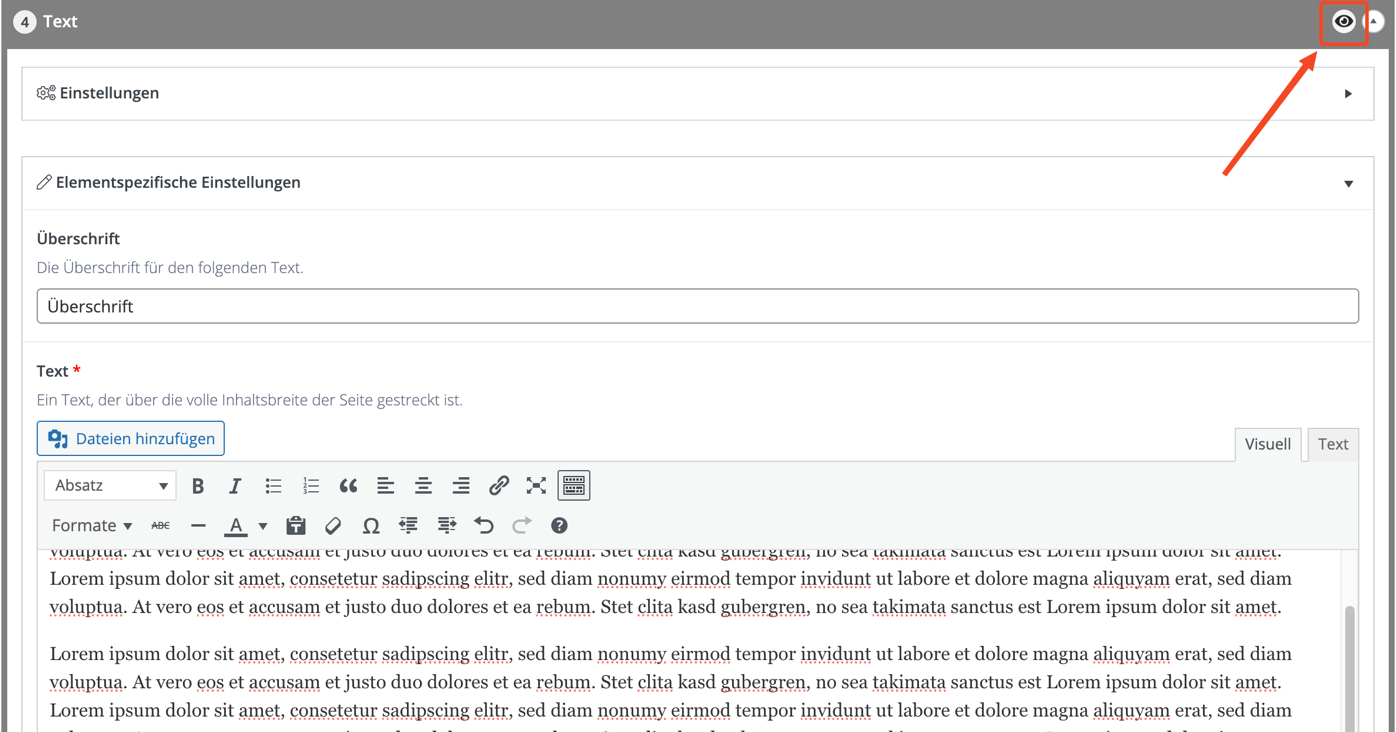The width and height of the screenshot is (1396, 732).
Task: Click into the Überschrift input field
Action: coord(697,307)
